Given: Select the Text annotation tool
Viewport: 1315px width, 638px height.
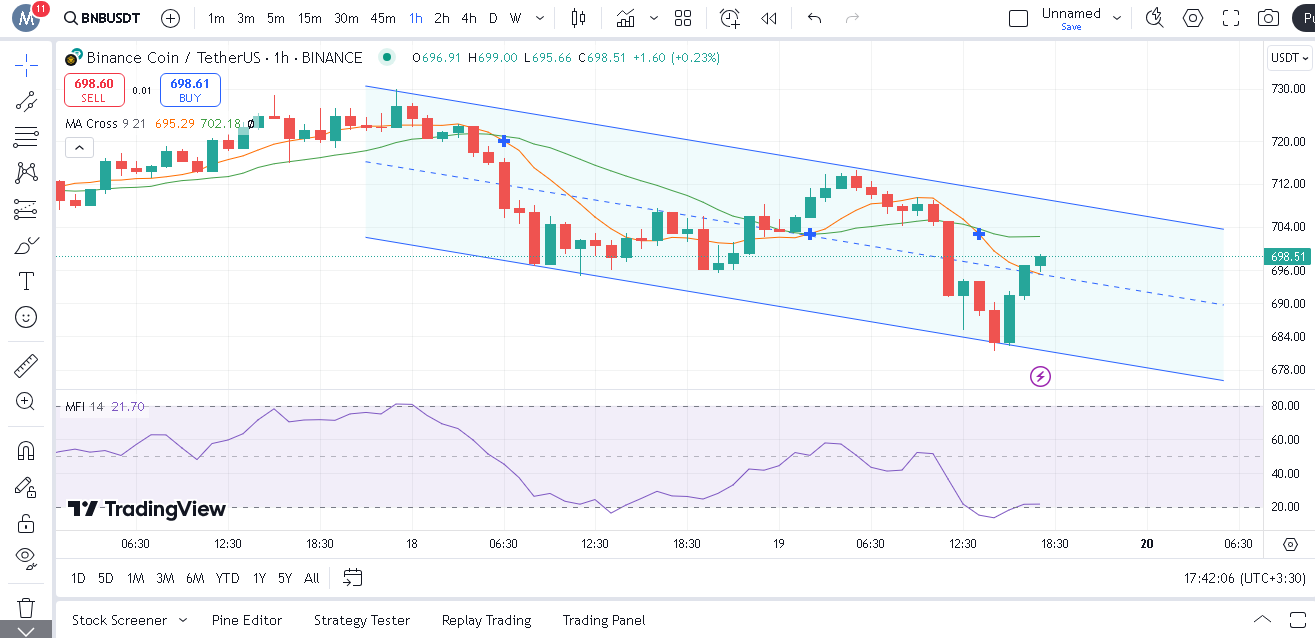Looking at the screenshot, I should point(26,281).
